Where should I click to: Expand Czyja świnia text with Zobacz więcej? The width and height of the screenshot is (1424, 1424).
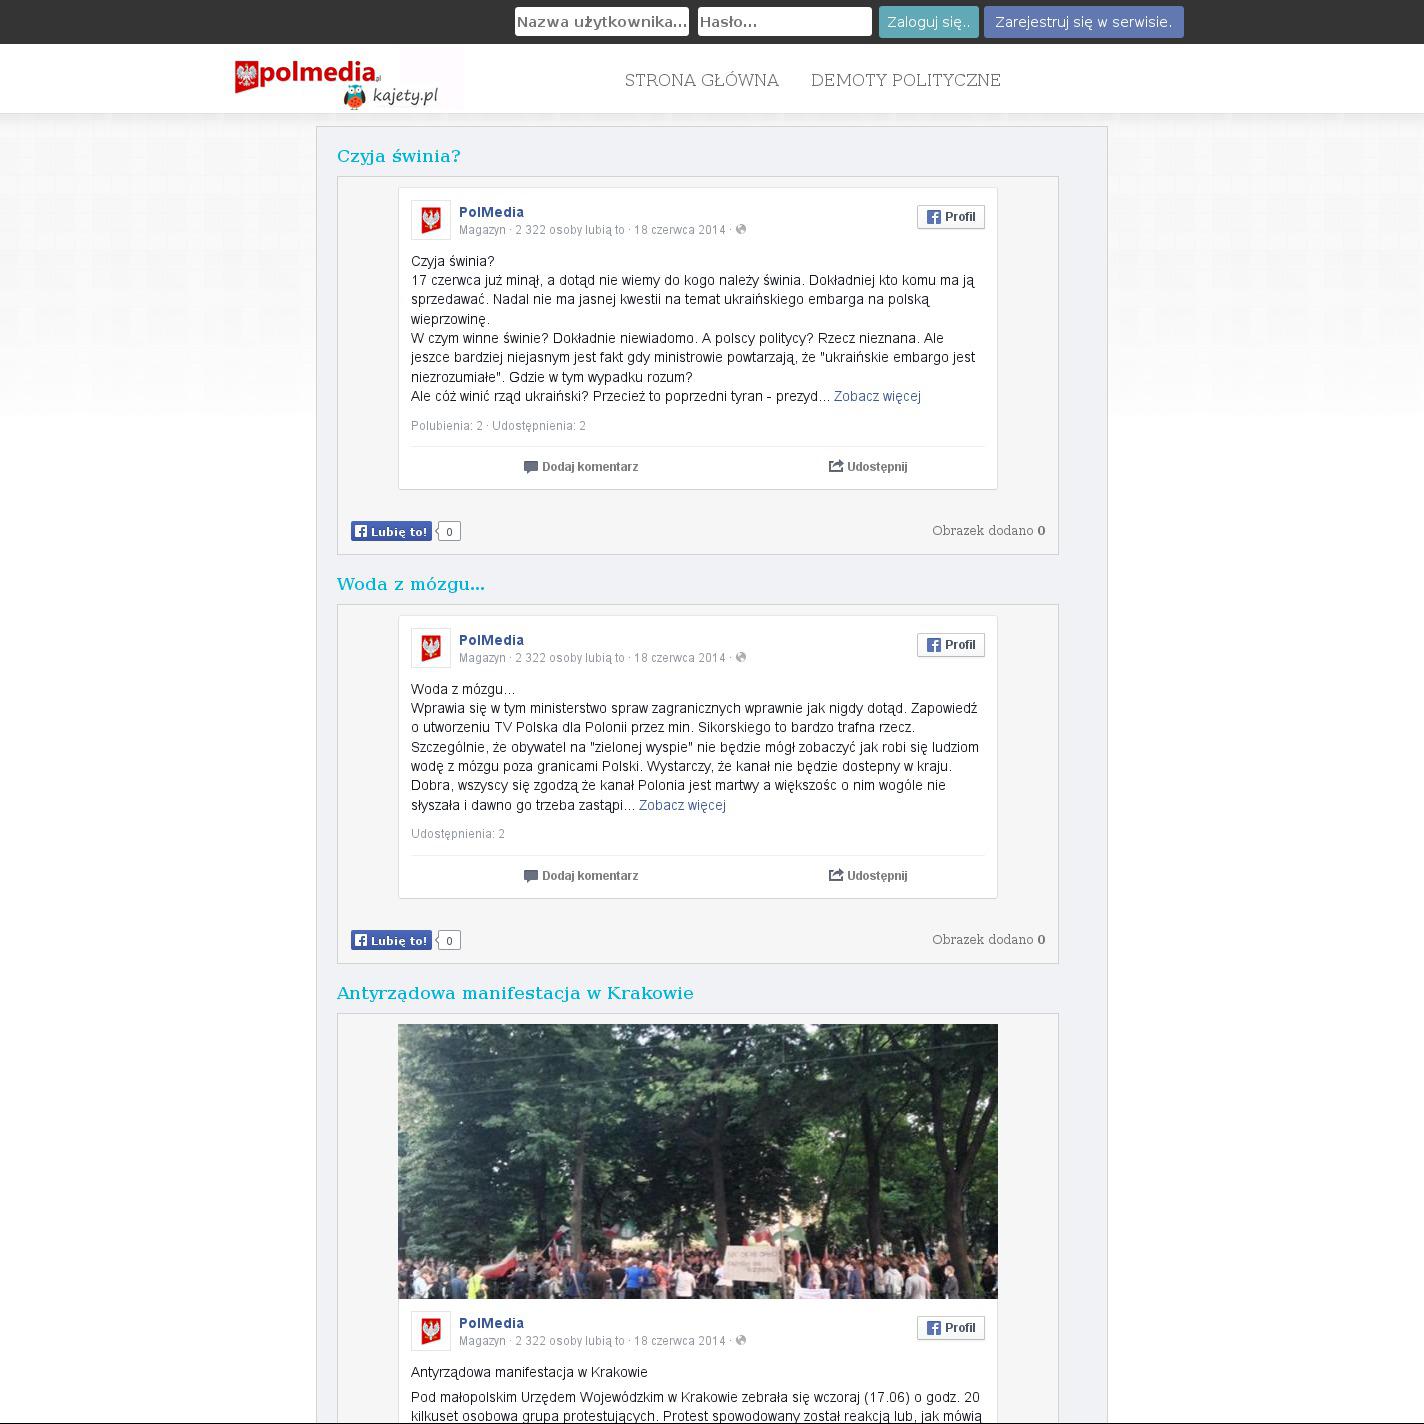click(877, 397)
